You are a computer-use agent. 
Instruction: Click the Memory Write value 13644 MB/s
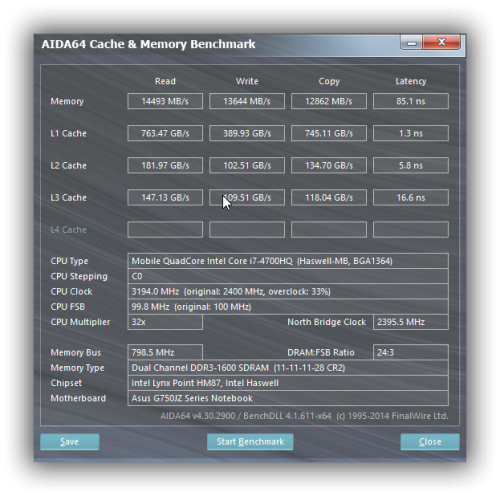click(247, 101)
